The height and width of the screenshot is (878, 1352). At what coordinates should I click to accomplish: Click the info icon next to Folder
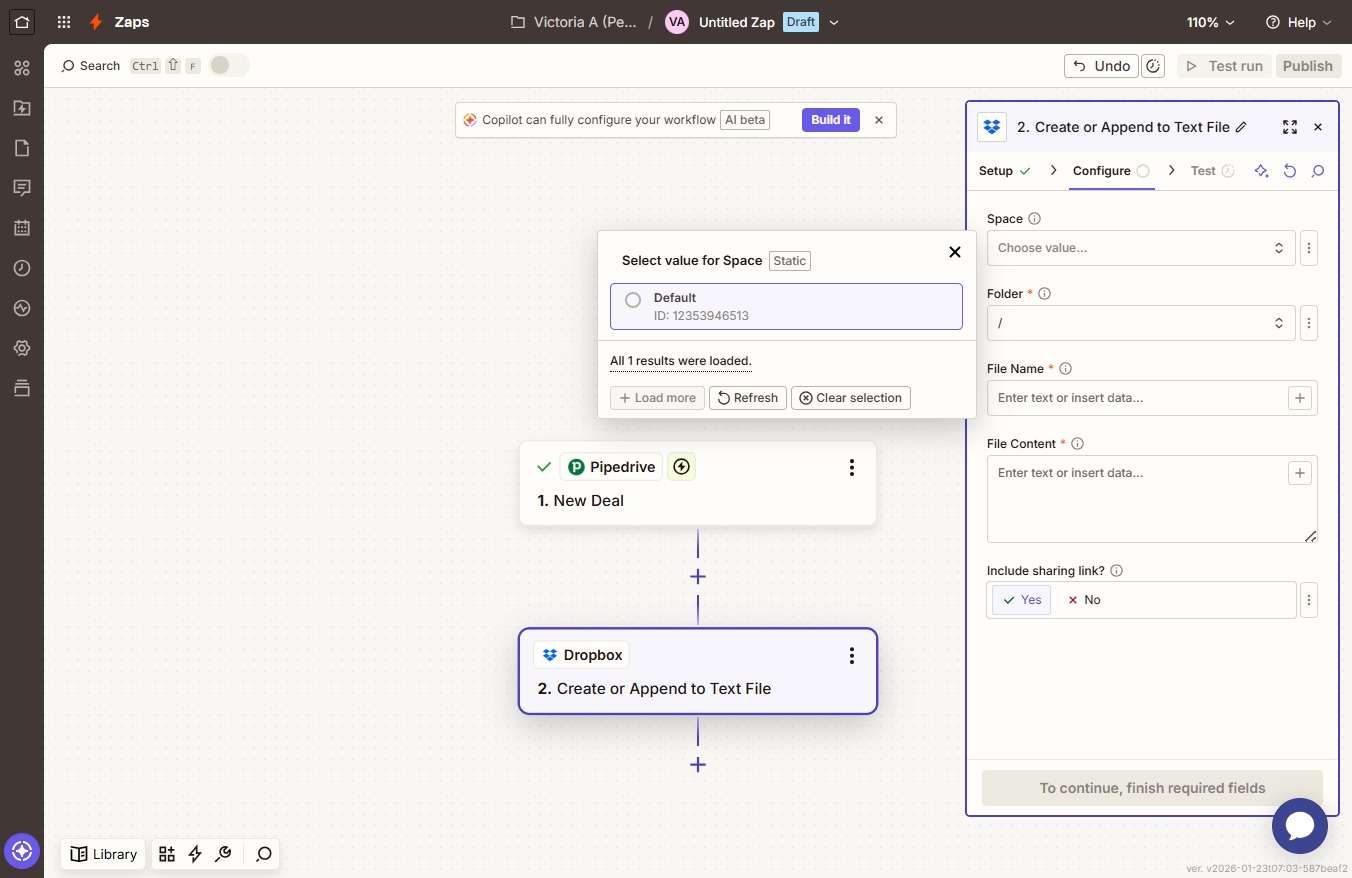point(1045,294)
